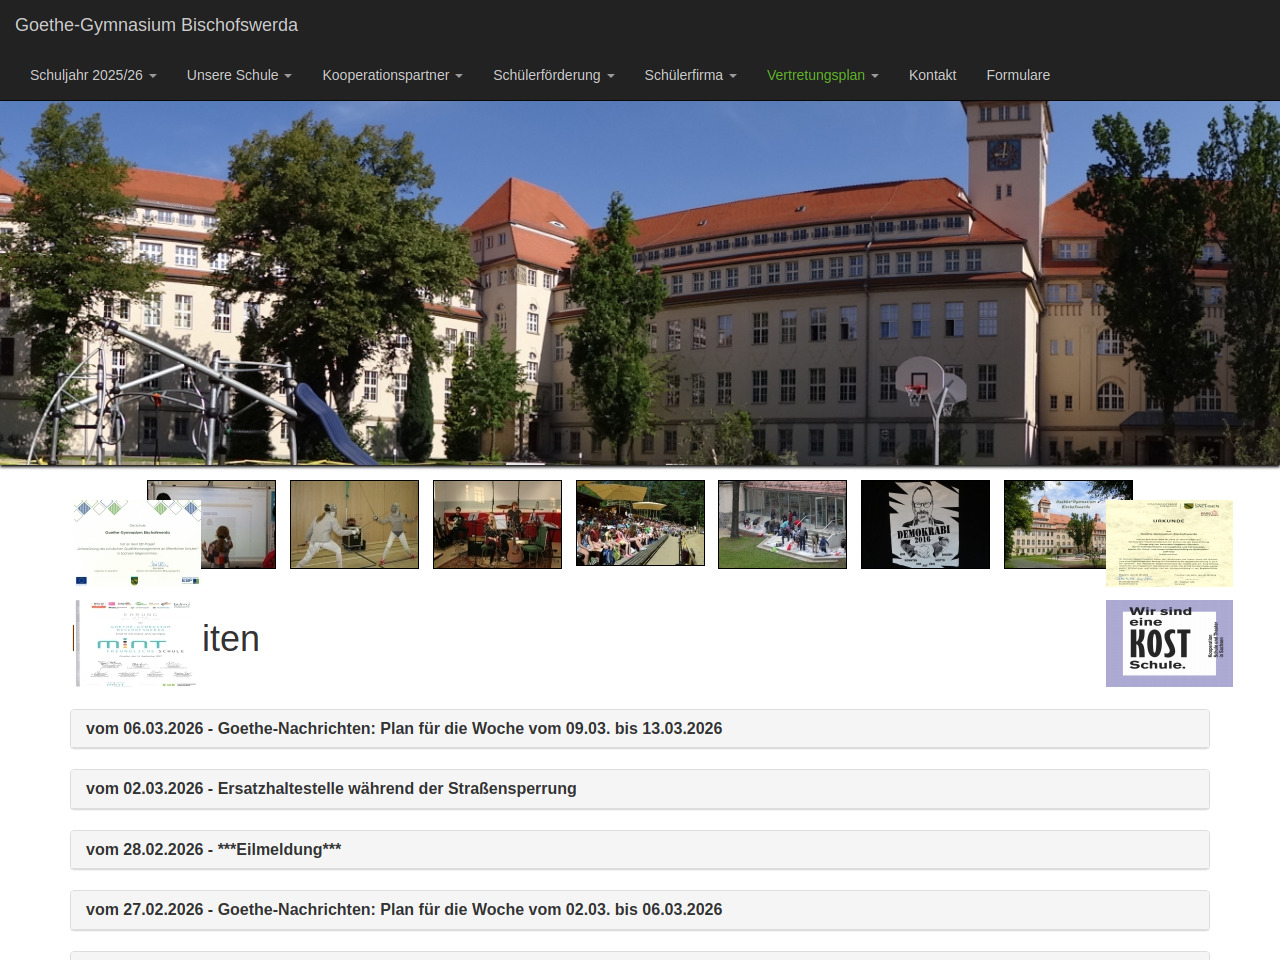Click the MINT school certificate logo
This screenshot has height=960, width=1280.
tap(138, 643)
